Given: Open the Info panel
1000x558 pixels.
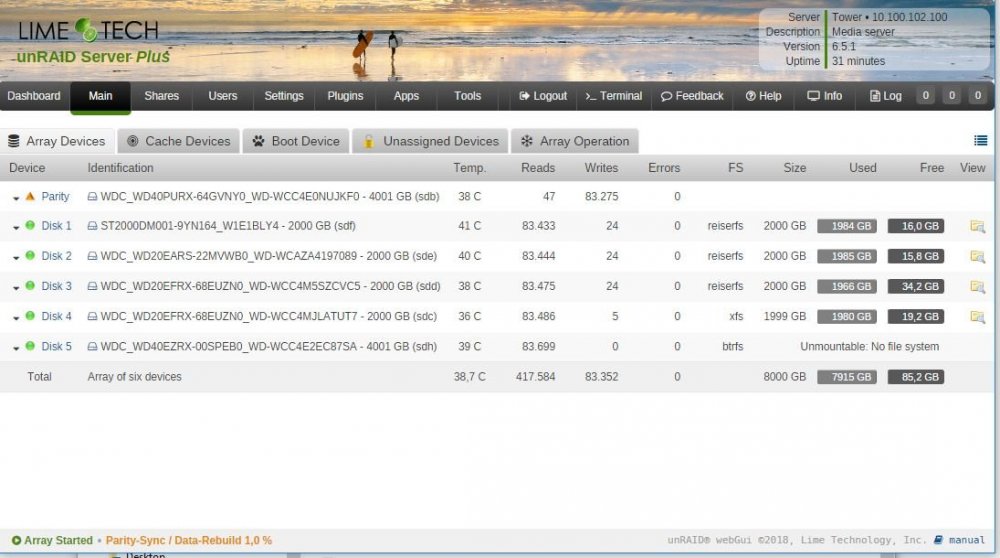Looking at the screenshot, I should pos(825,96).
